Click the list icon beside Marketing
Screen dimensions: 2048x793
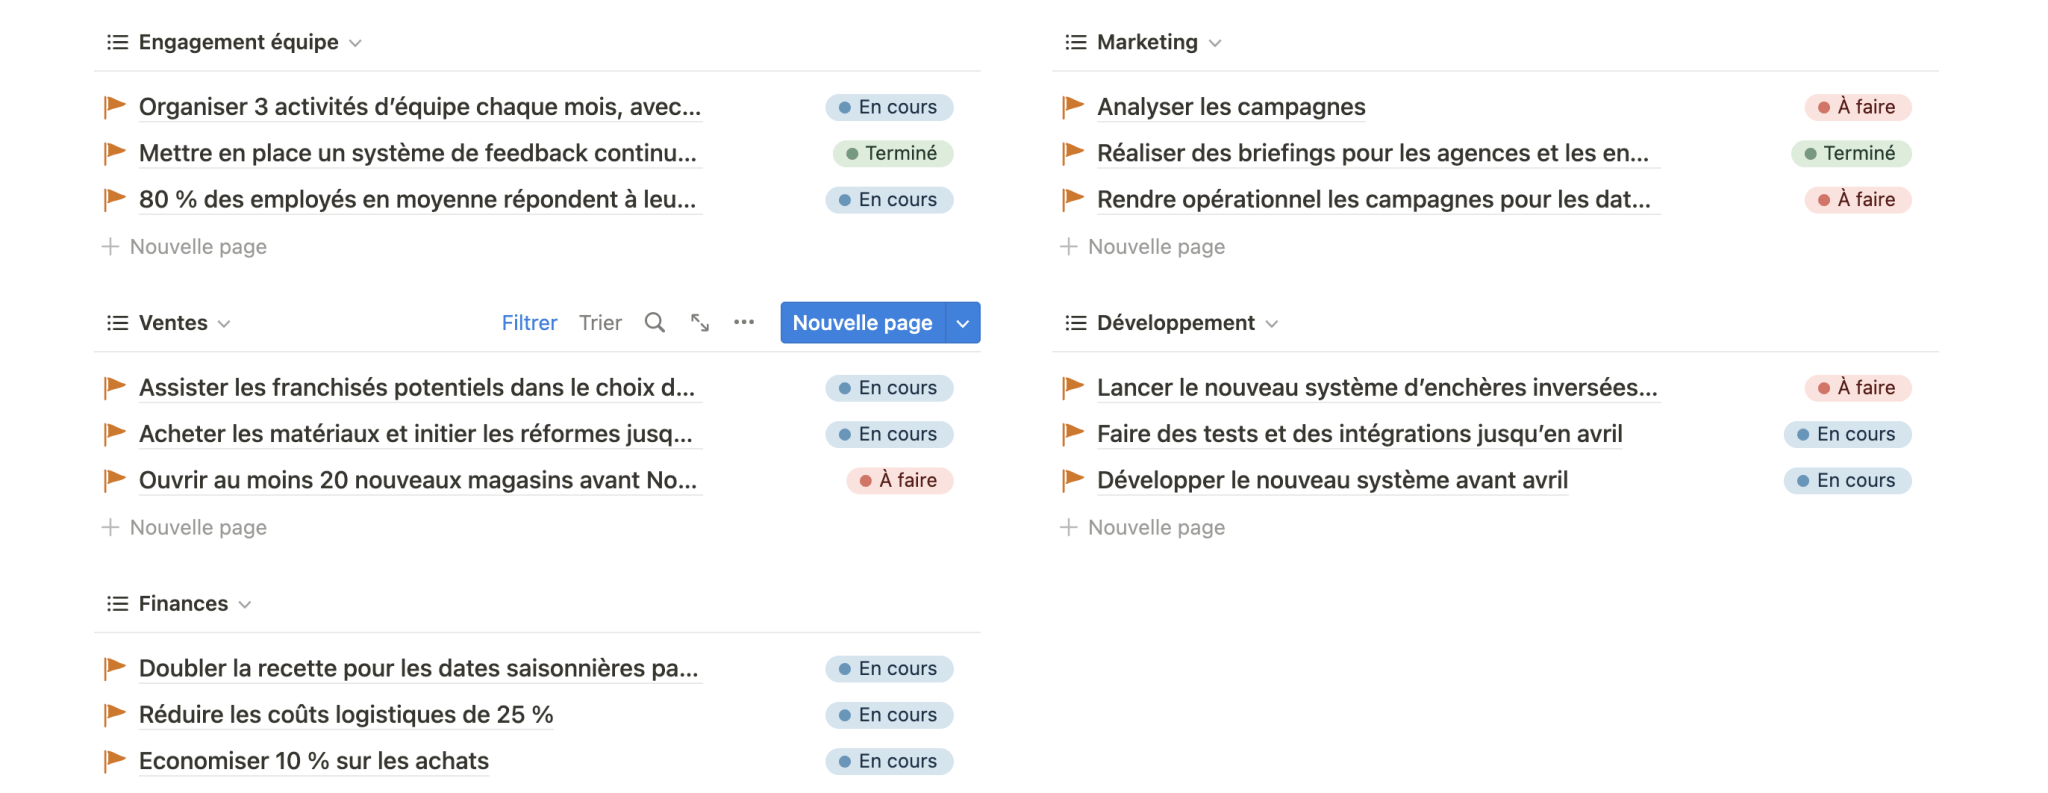tap(1076, 42)
